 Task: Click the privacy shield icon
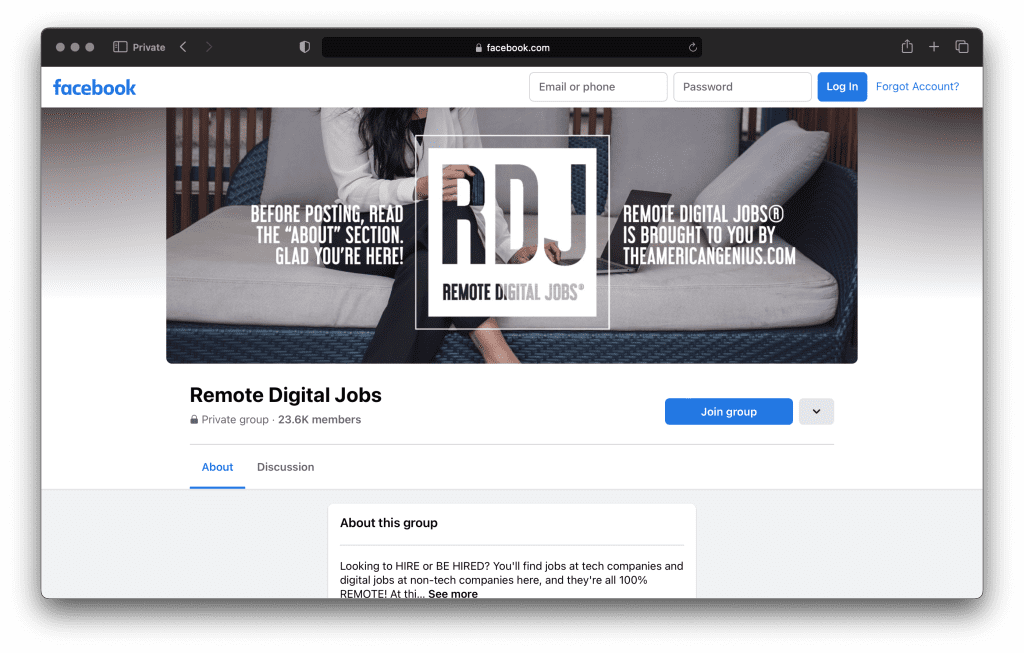(x=304, y=46)
